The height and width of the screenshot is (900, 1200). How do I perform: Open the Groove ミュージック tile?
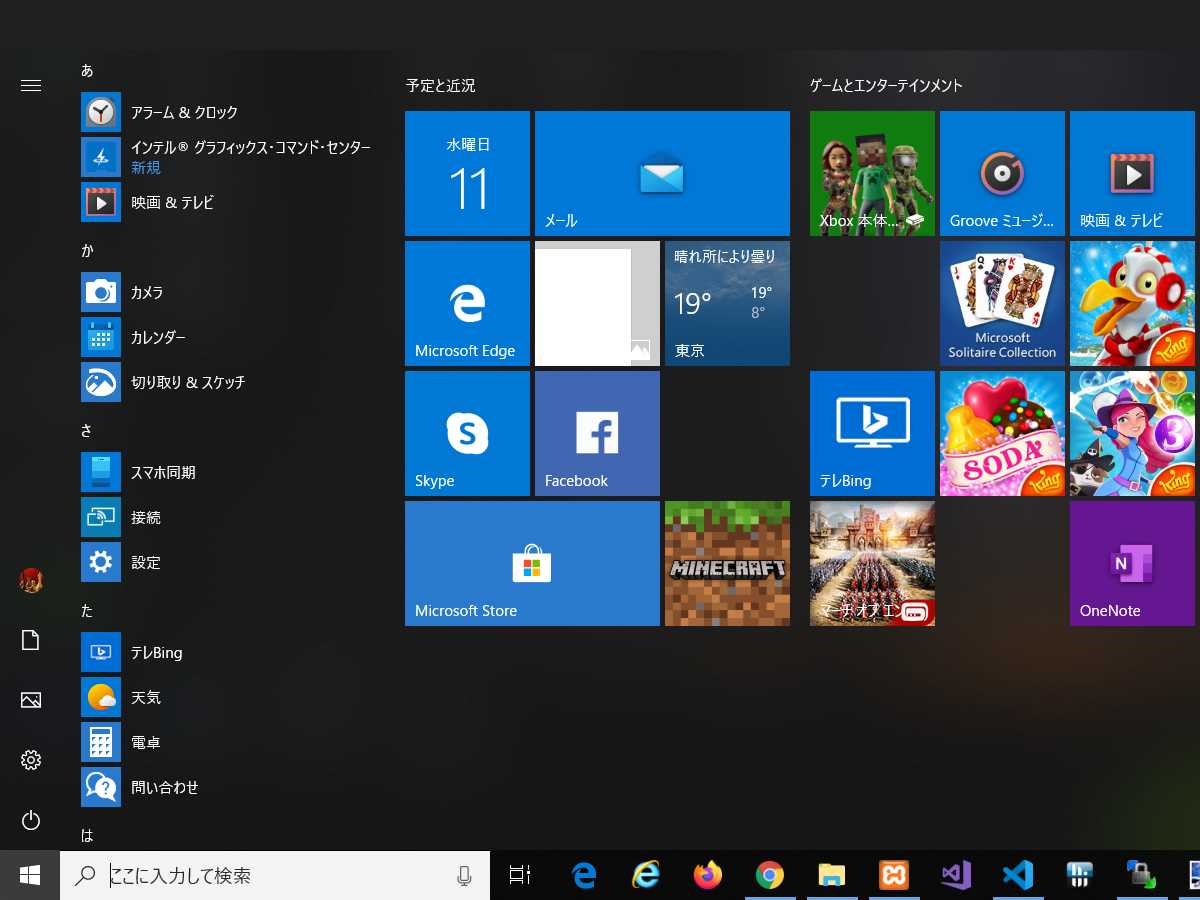(x=1002, y=173)
